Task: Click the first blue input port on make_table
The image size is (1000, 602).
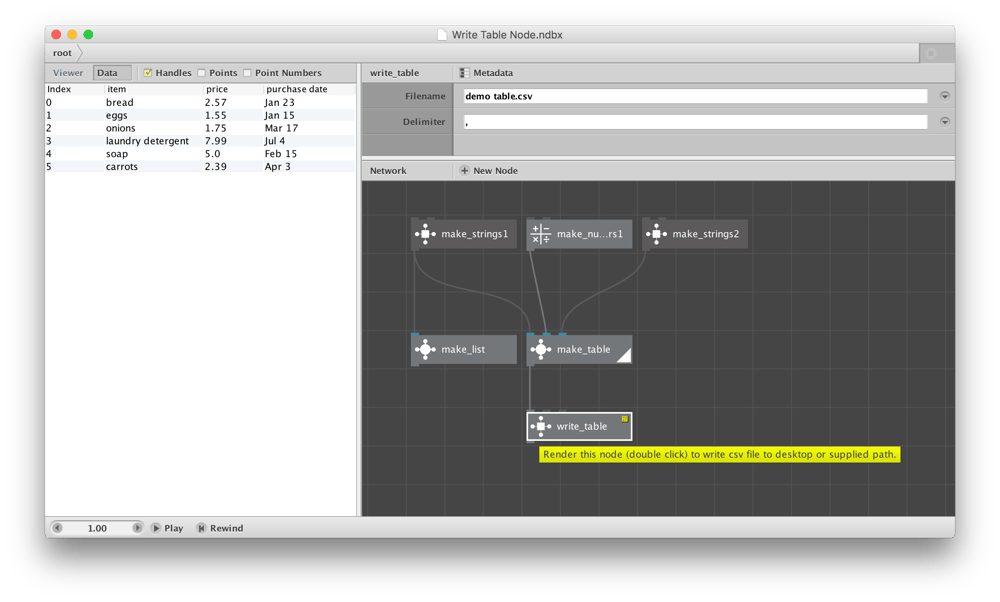Action: click(531, 334)
